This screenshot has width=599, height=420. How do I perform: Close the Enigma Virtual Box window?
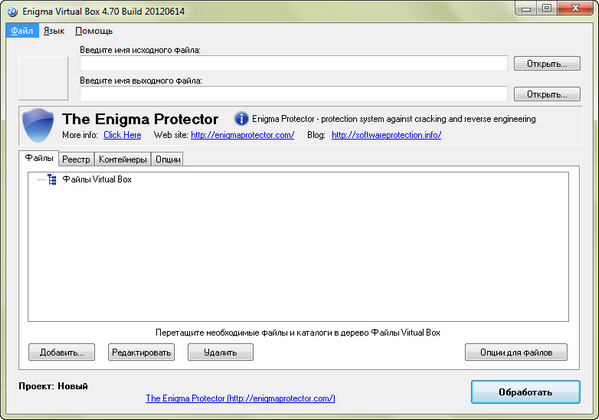pos(575,8)
